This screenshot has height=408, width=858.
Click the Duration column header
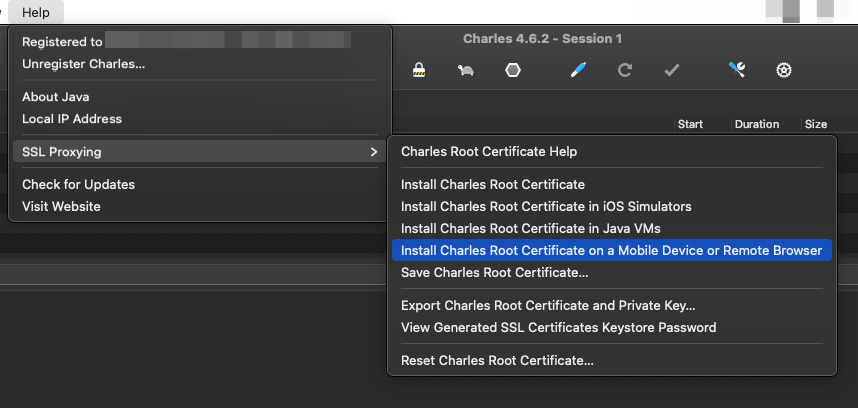(757, 124)
